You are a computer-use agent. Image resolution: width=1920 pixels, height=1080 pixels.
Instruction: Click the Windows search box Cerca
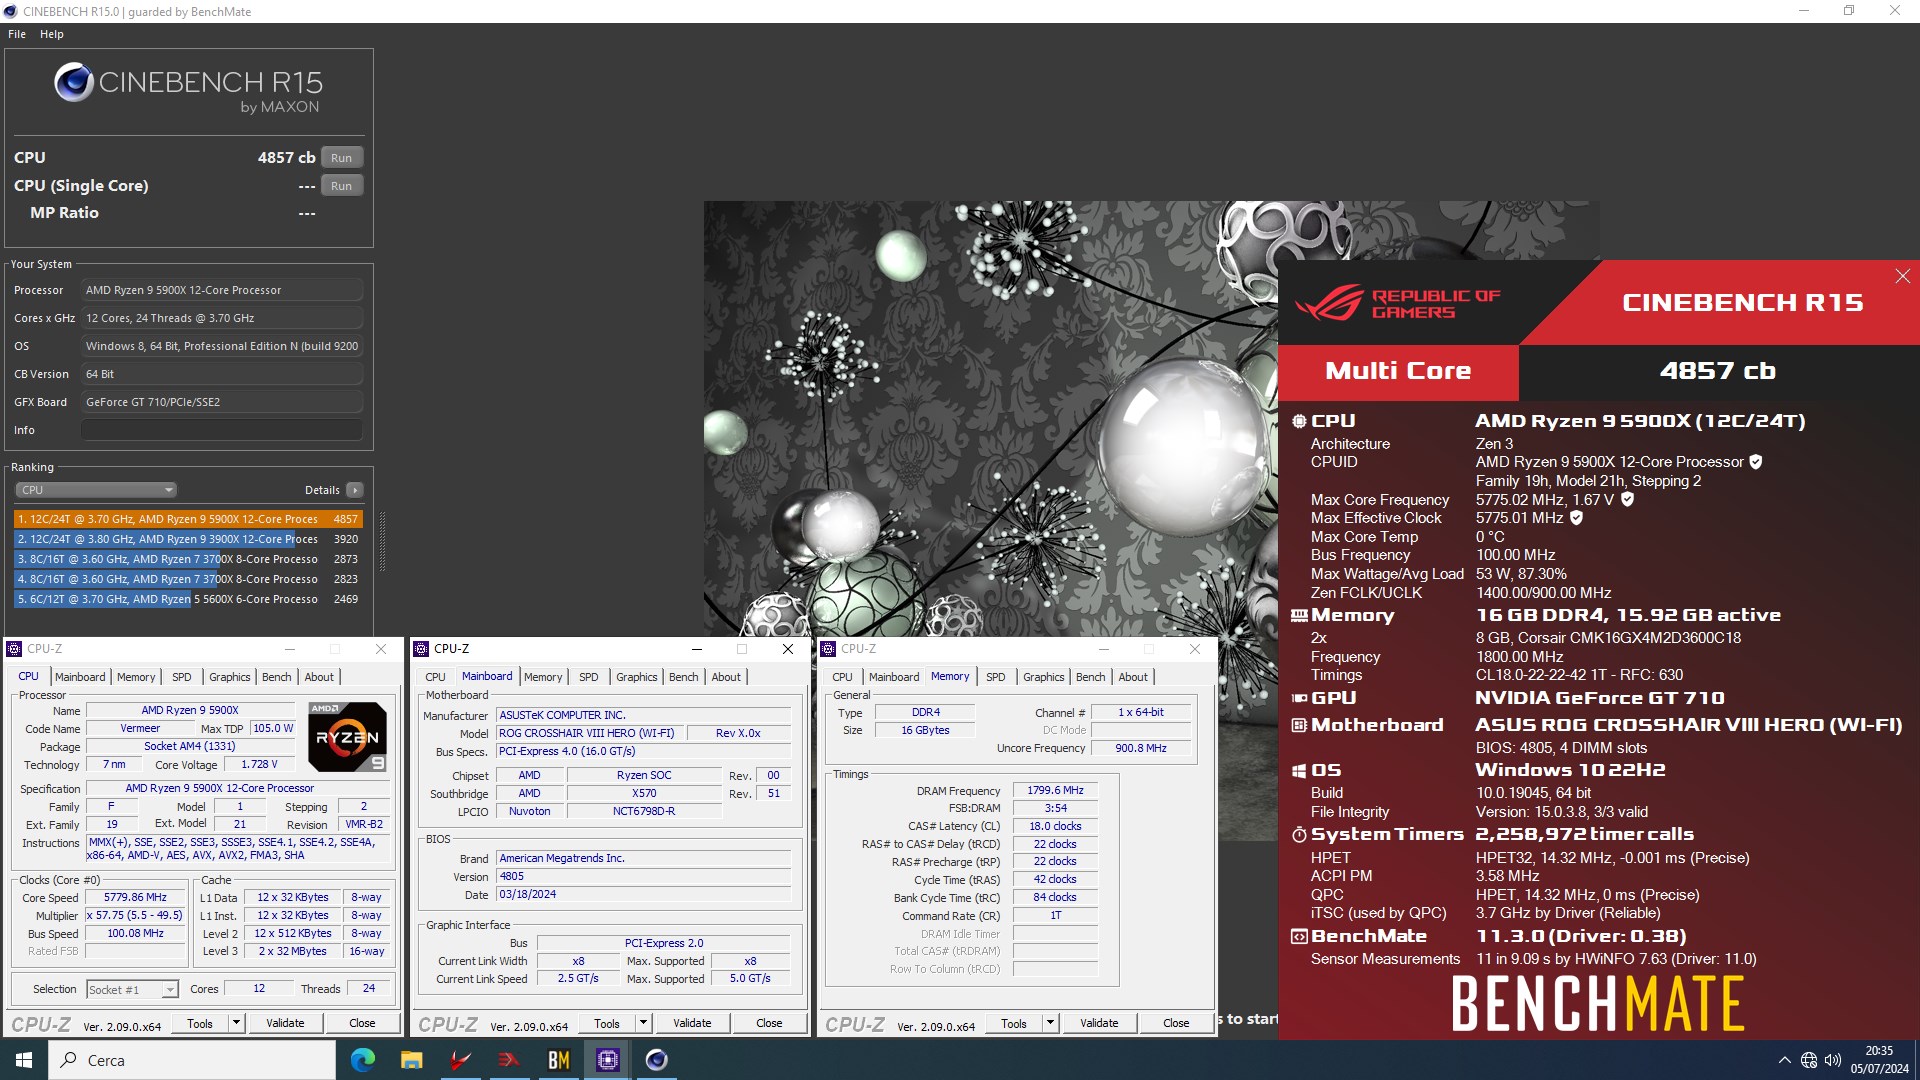[x=192, y=1060]
